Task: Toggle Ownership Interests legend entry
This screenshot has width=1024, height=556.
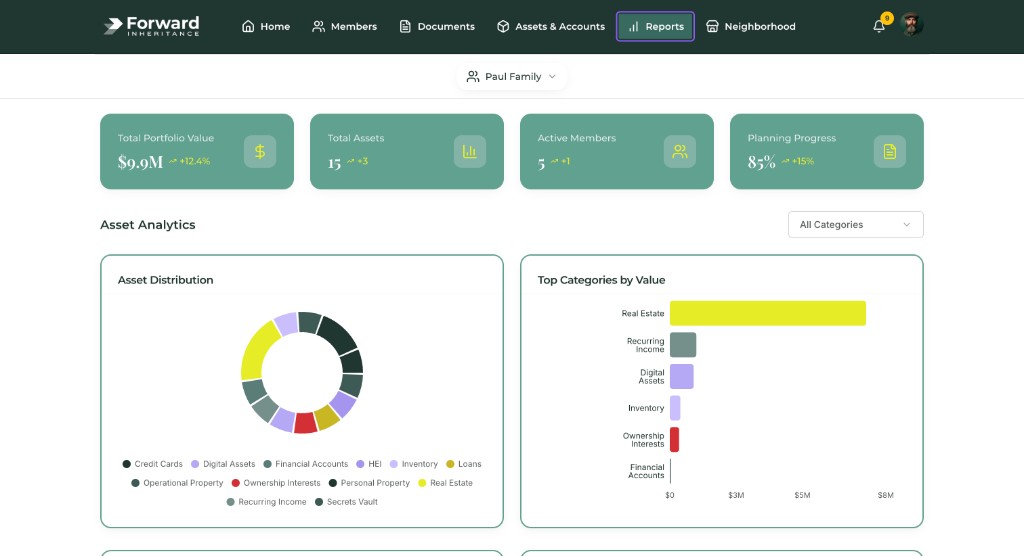Action: tap(277, 483)
